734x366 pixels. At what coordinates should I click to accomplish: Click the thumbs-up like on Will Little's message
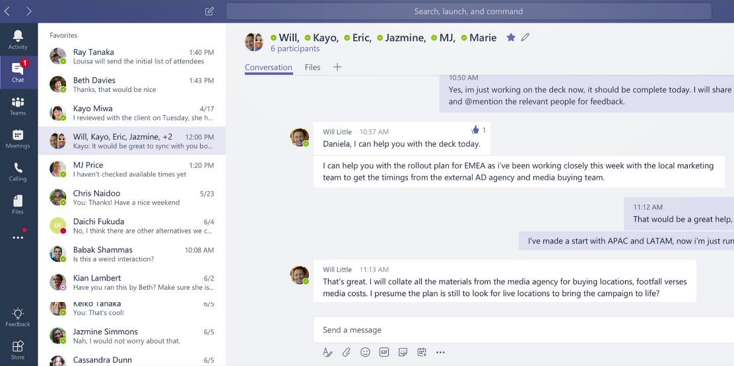pos(475,130)
